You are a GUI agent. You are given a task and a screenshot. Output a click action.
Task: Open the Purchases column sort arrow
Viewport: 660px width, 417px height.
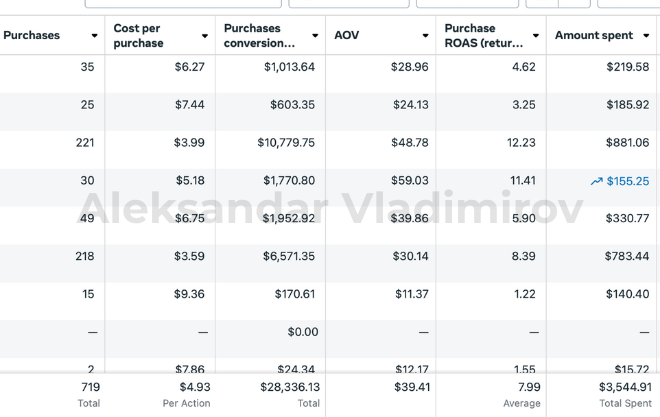tap(94, 36)
